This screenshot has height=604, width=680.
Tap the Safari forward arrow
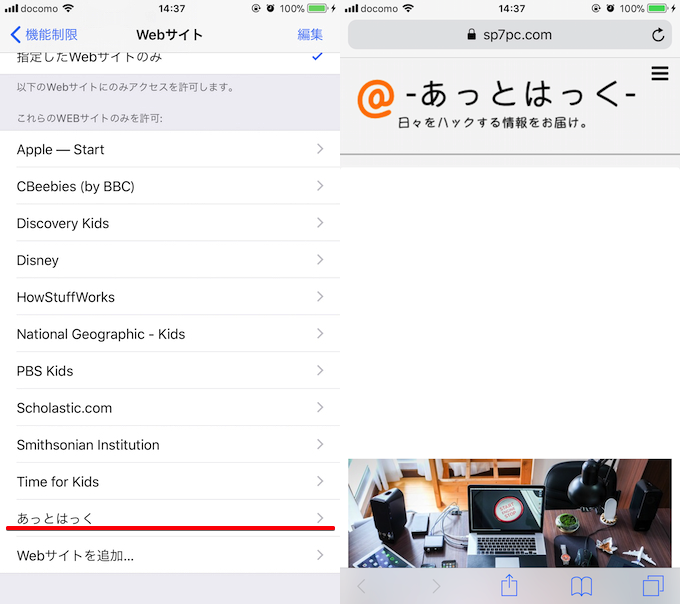tap(435, 586)
